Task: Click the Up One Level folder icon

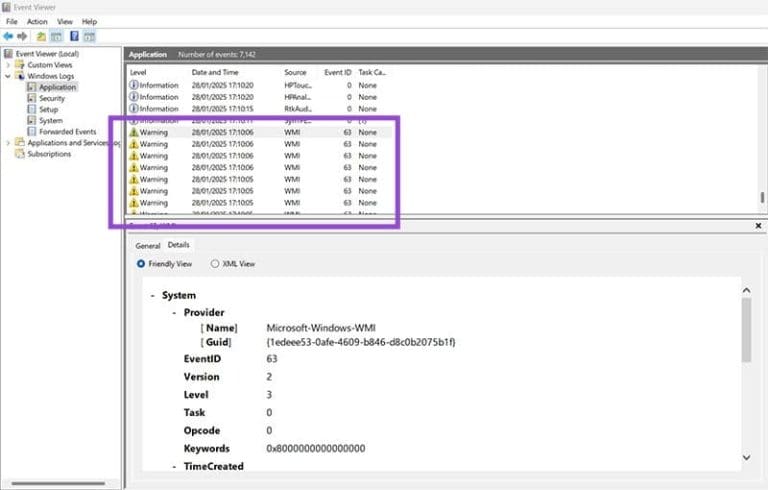Action: [x=41, y=36]
